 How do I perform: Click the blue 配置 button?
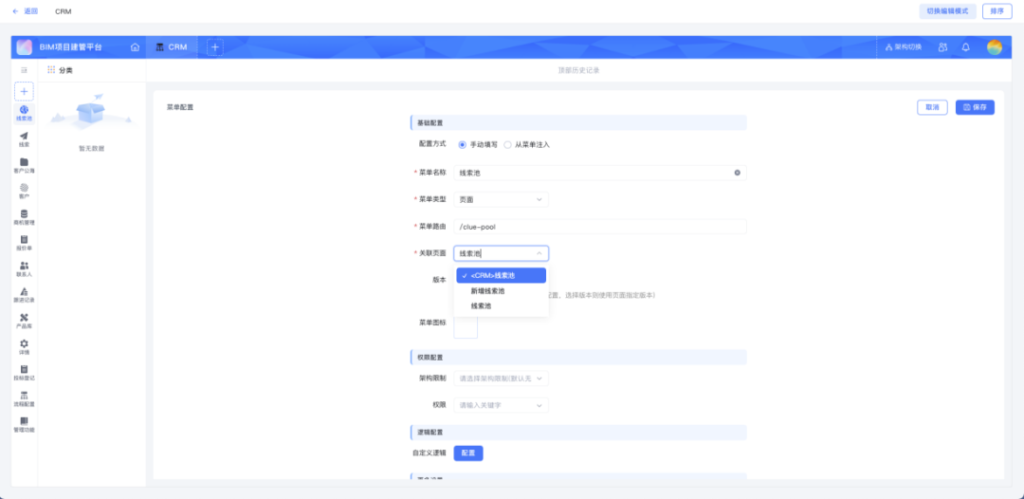pos(468,453)
